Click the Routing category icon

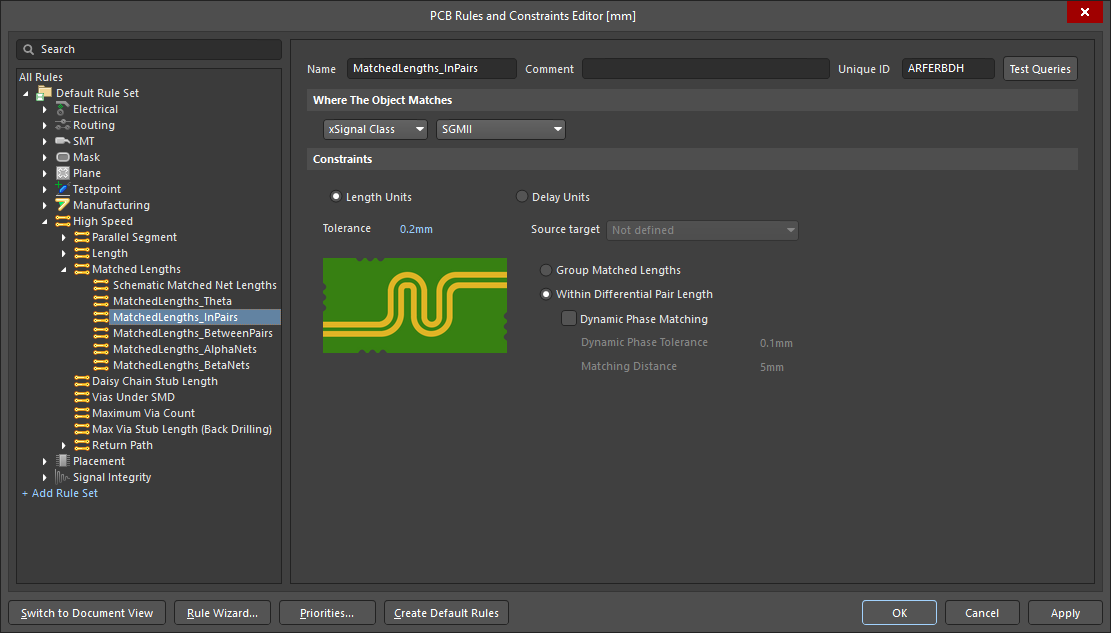(62, 125)
